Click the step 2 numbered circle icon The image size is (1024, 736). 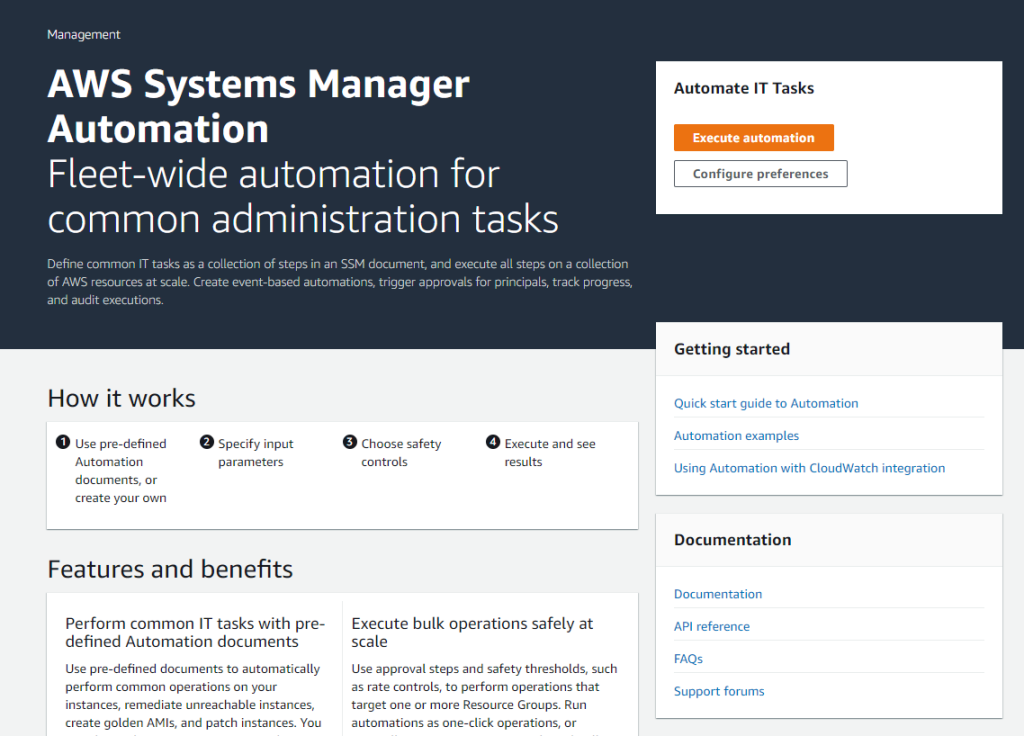pos(207,443)
